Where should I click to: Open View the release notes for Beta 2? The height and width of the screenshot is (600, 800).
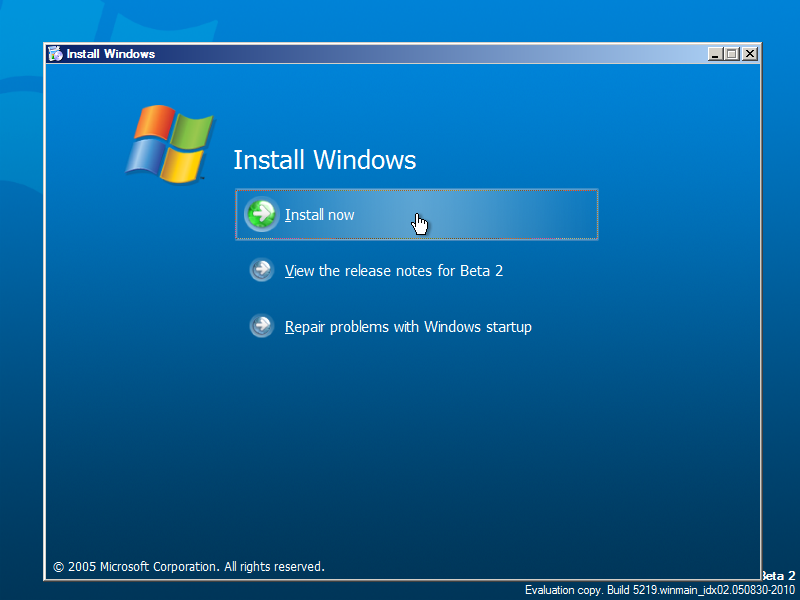click(x=394, y=270)
